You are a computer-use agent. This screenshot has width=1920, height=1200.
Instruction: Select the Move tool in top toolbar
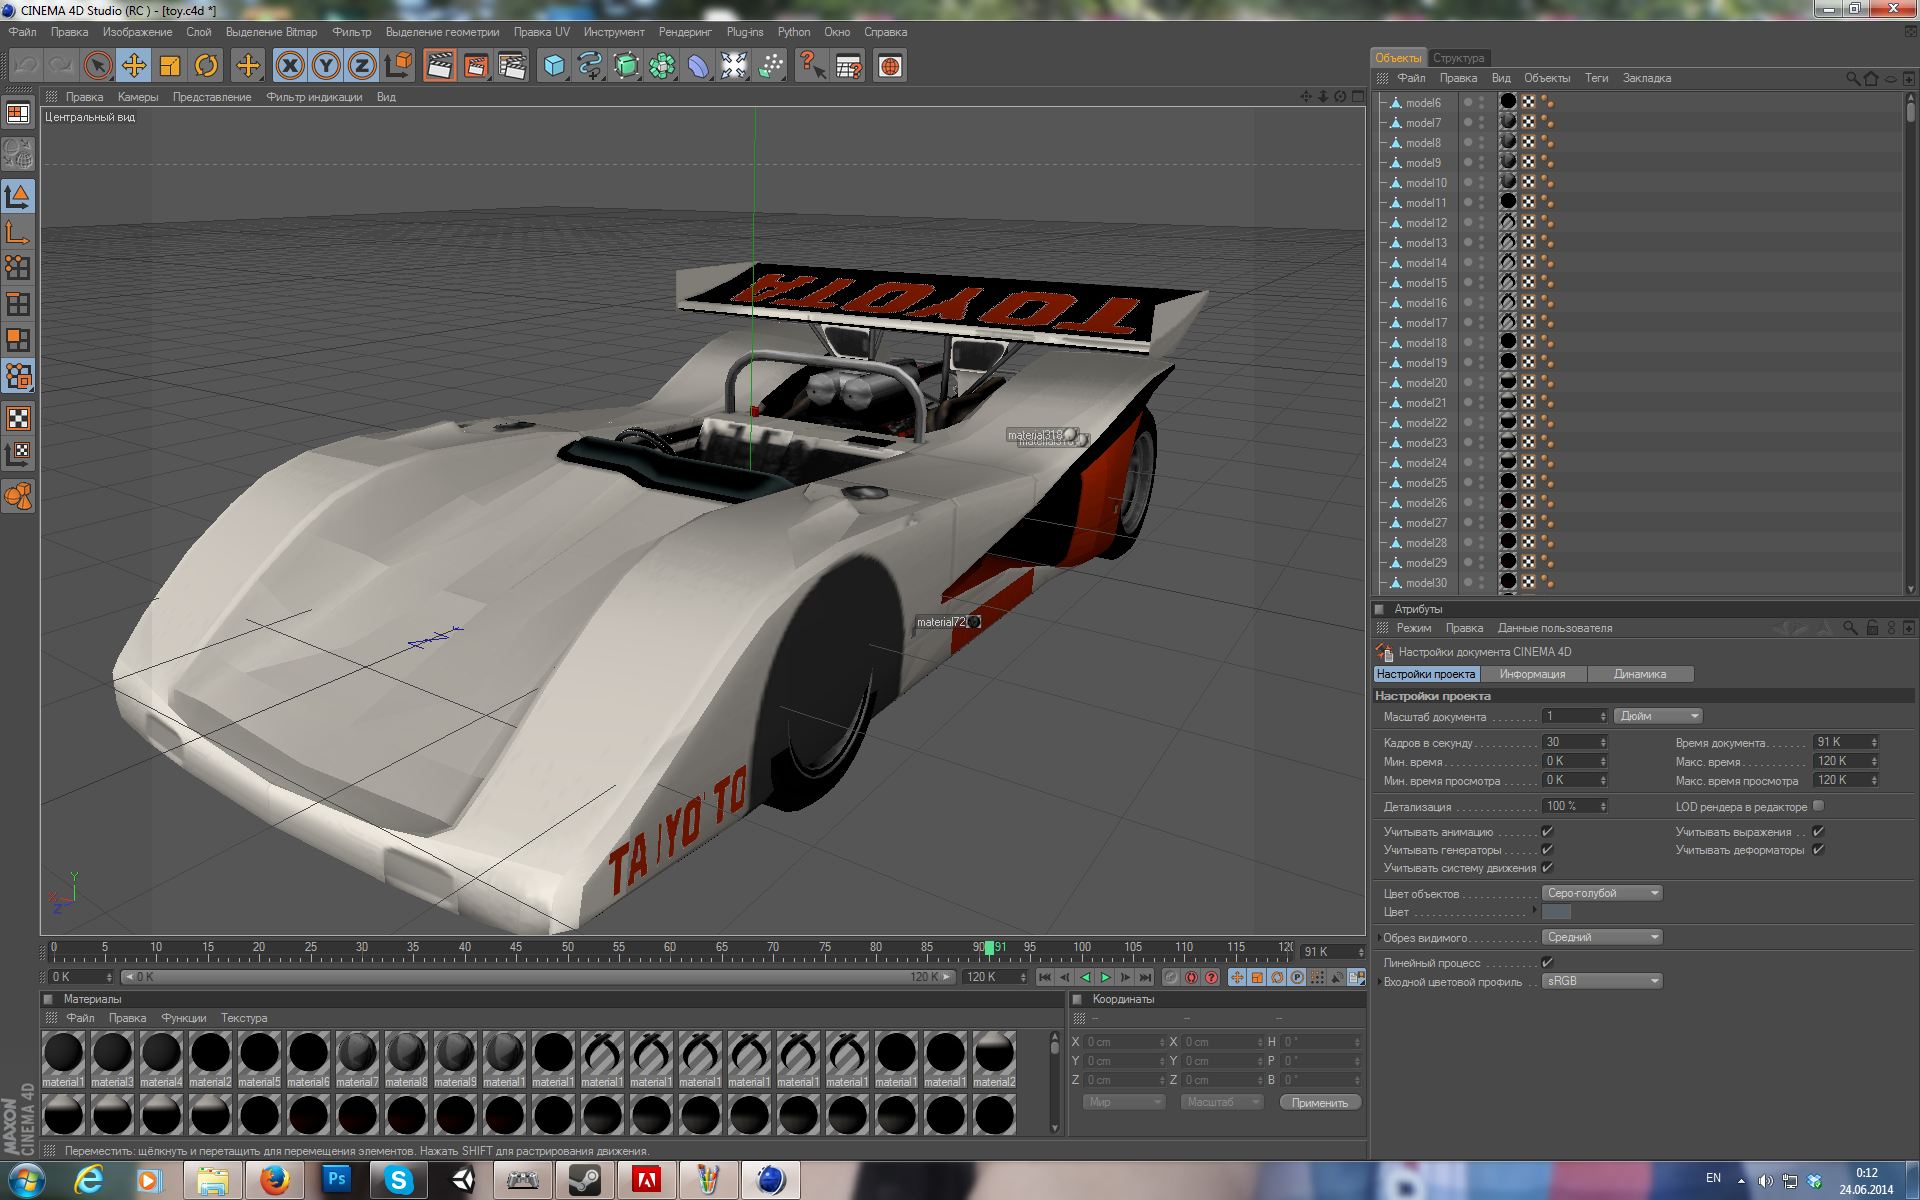tap(133, 66)
